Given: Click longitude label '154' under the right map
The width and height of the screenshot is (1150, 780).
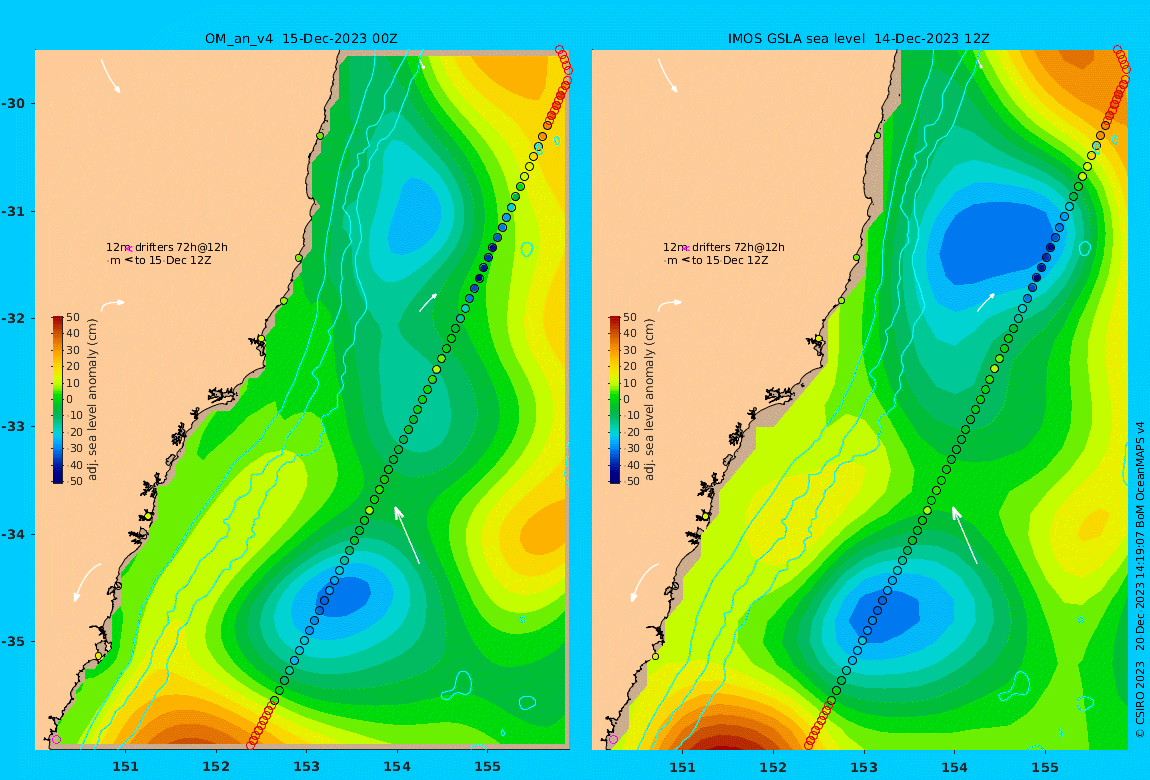Looking at the screenshot, I should coord(954,767).
